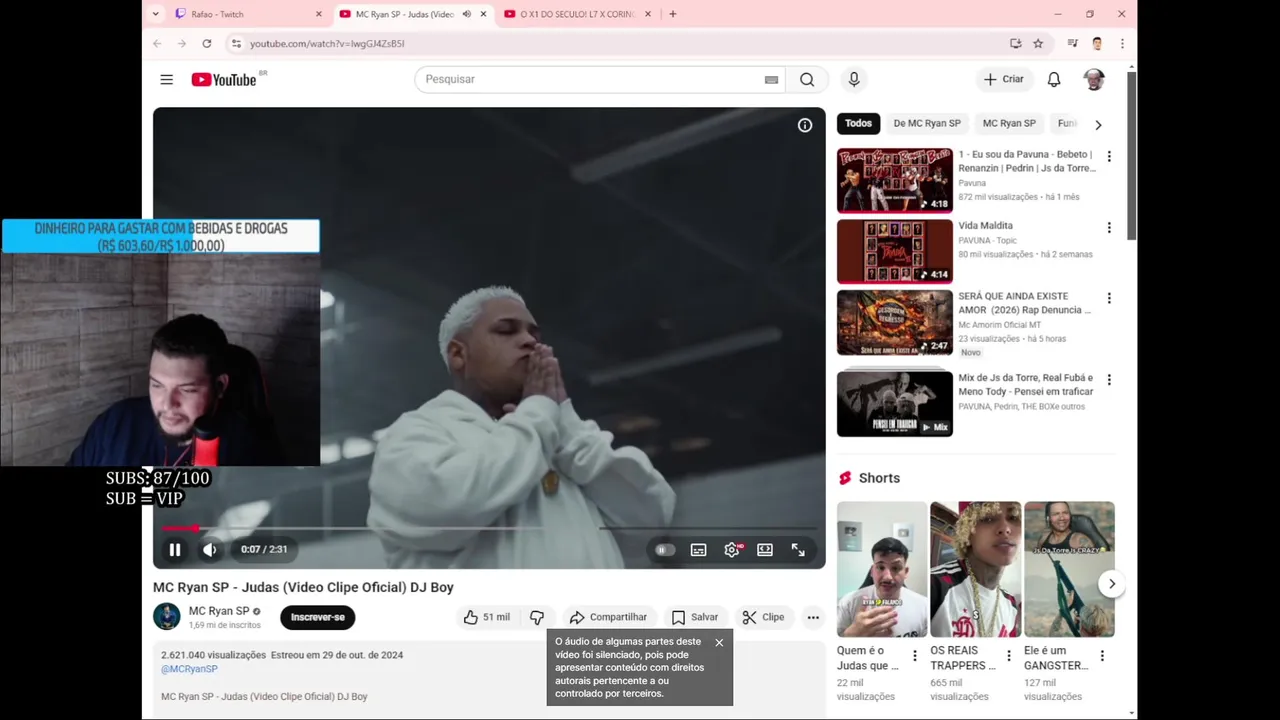
Task: Show video info card icon
Action: coord(805,125)
